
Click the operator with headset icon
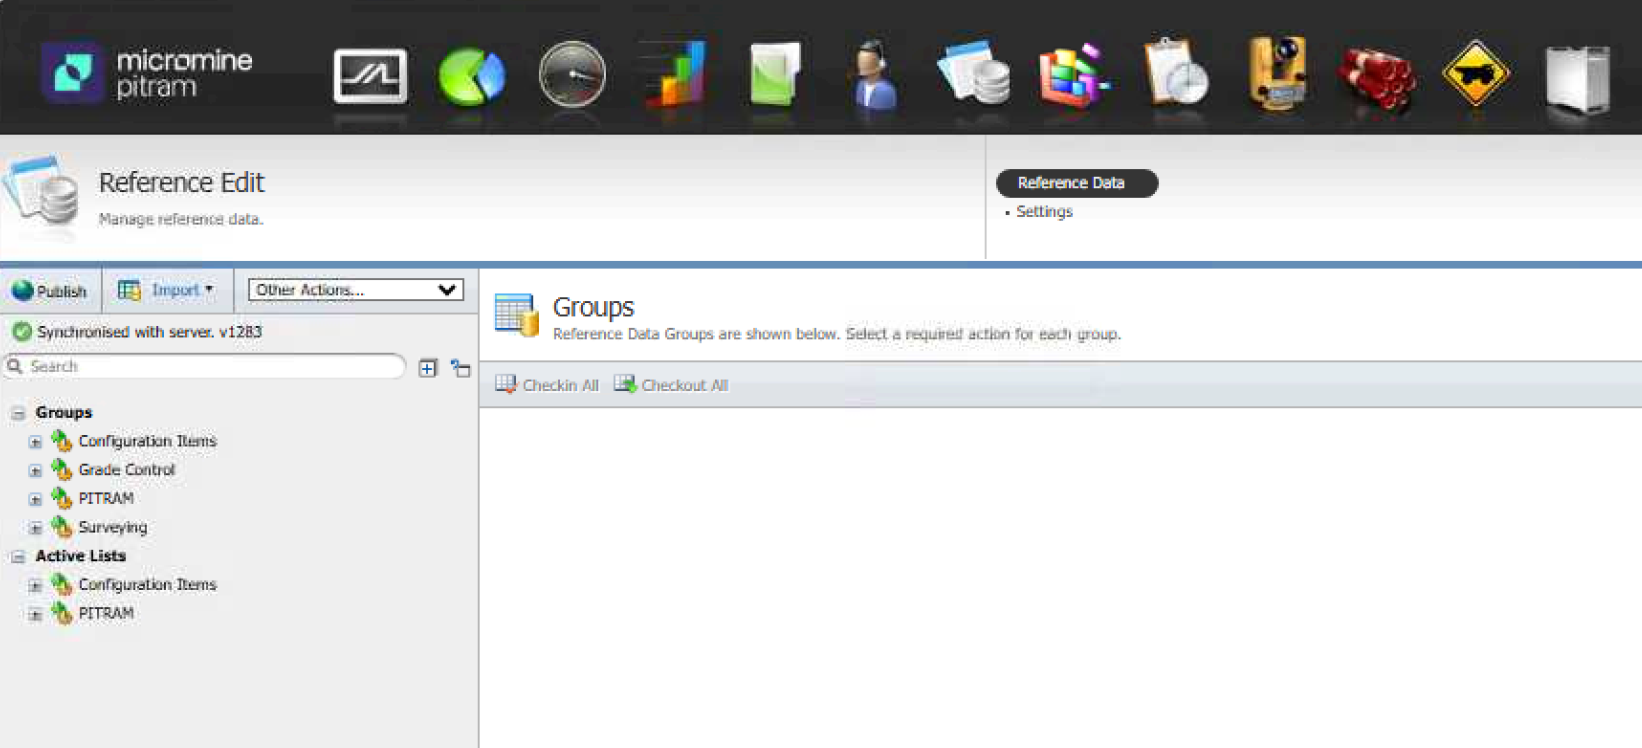coord(875,76)
